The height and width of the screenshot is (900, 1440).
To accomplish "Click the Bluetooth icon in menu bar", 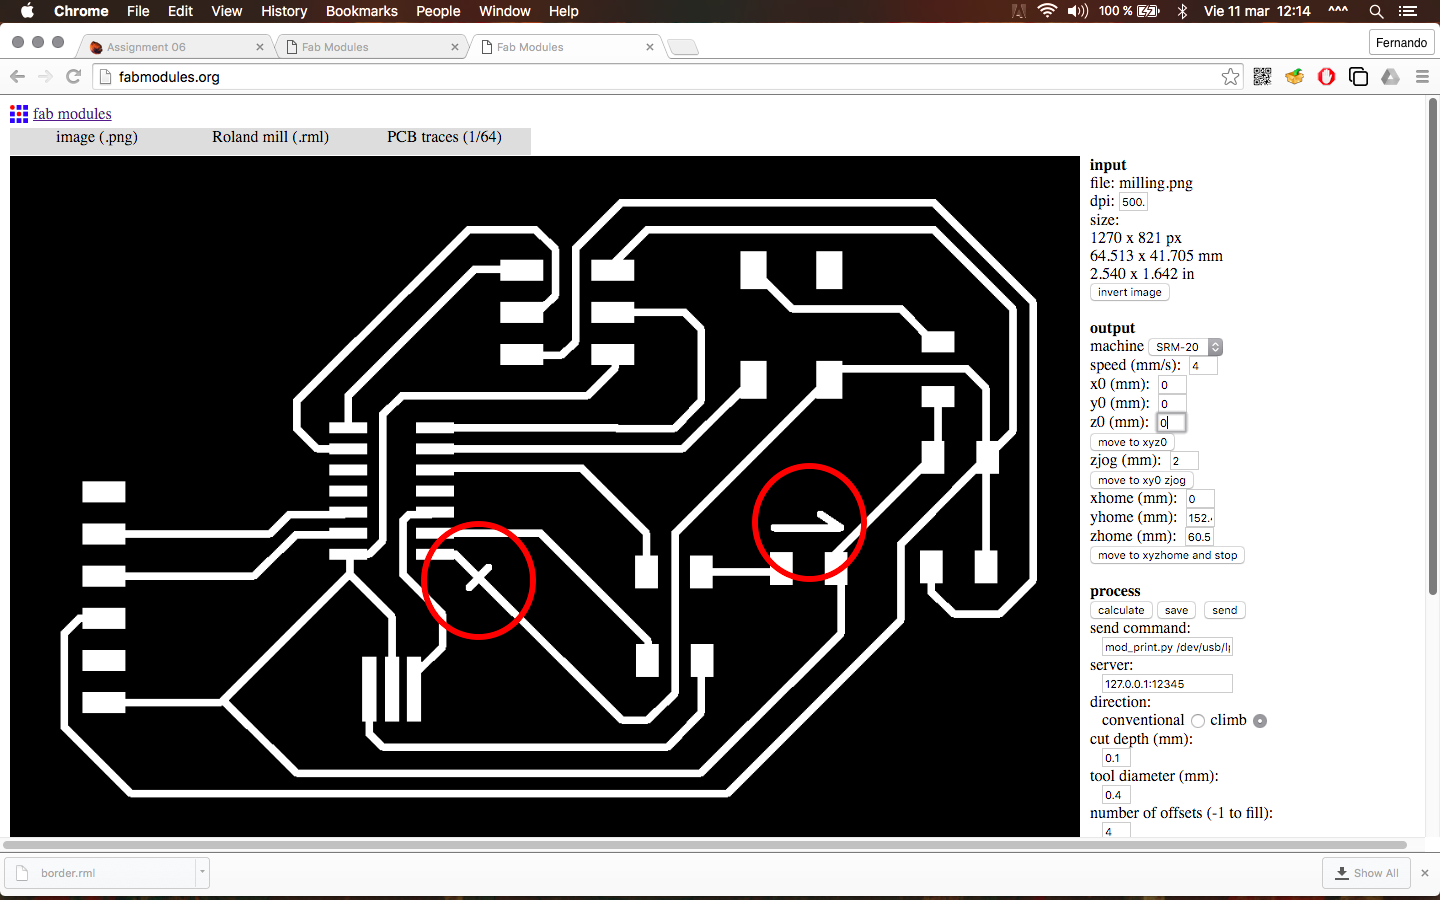I will [1182, 11].
